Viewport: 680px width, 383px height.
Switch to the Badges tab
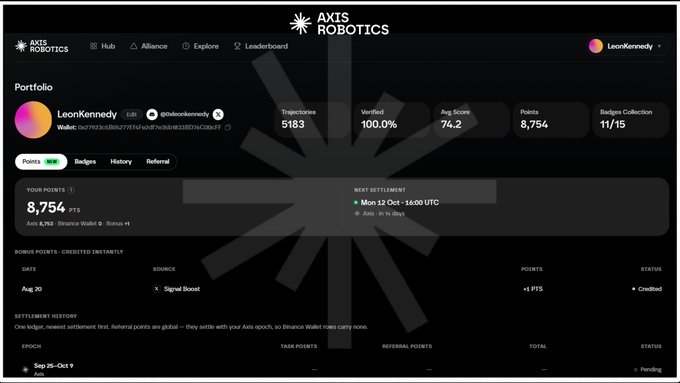tap(85, 161)
